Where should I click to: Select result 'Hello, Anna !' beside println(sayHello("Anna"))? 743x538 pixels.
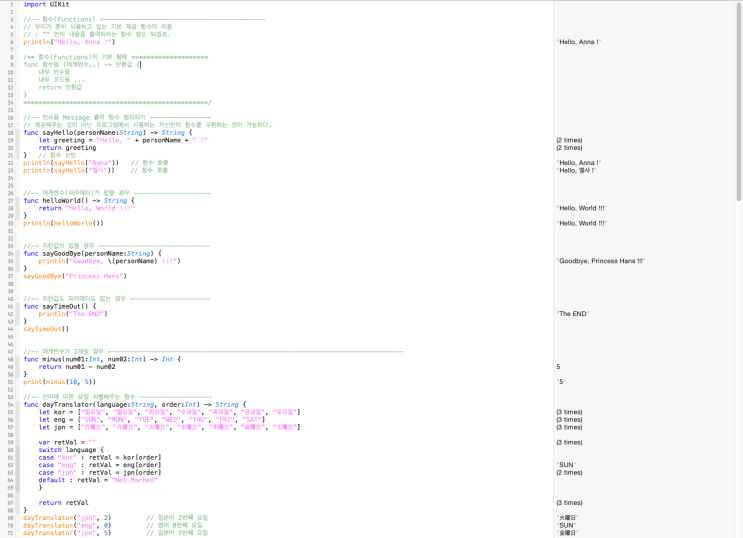[579, 163]
